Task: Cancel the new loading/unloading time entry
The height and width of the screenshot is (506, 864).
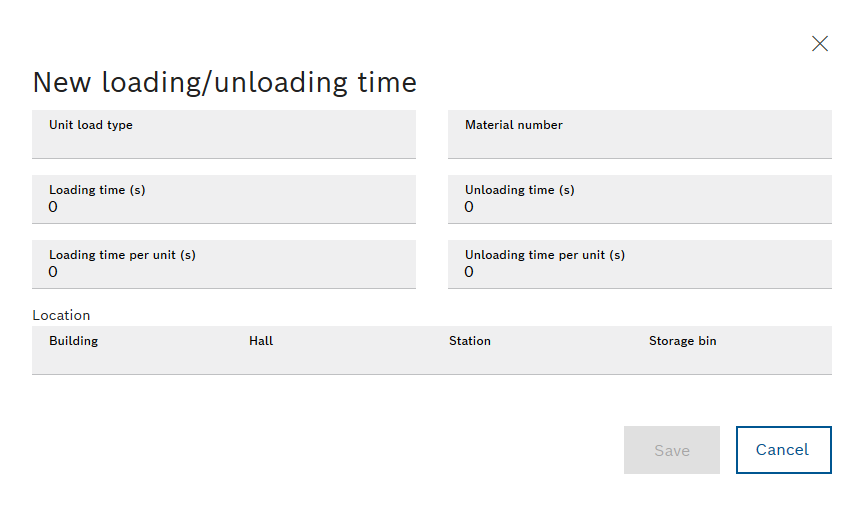Action: (783, 450)
